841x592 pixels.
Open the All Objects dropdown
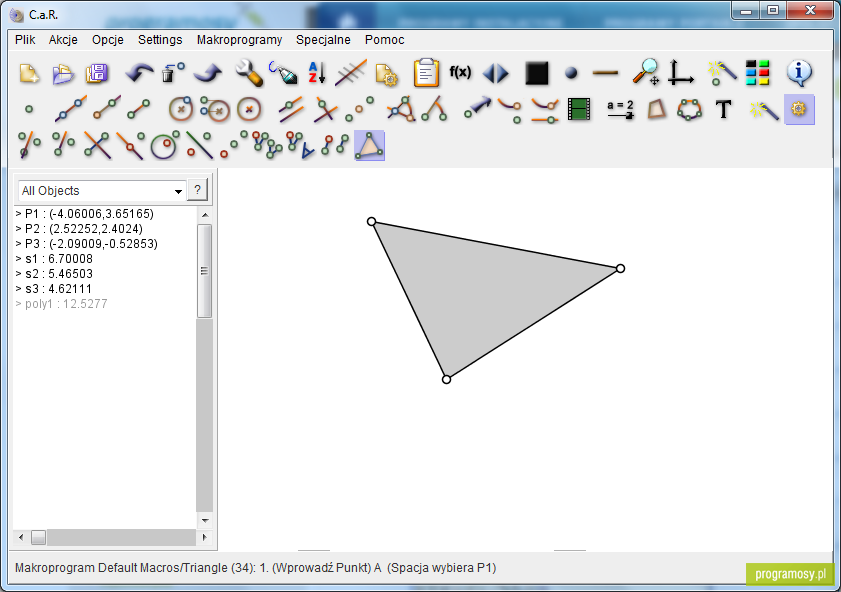click(101, 191)
